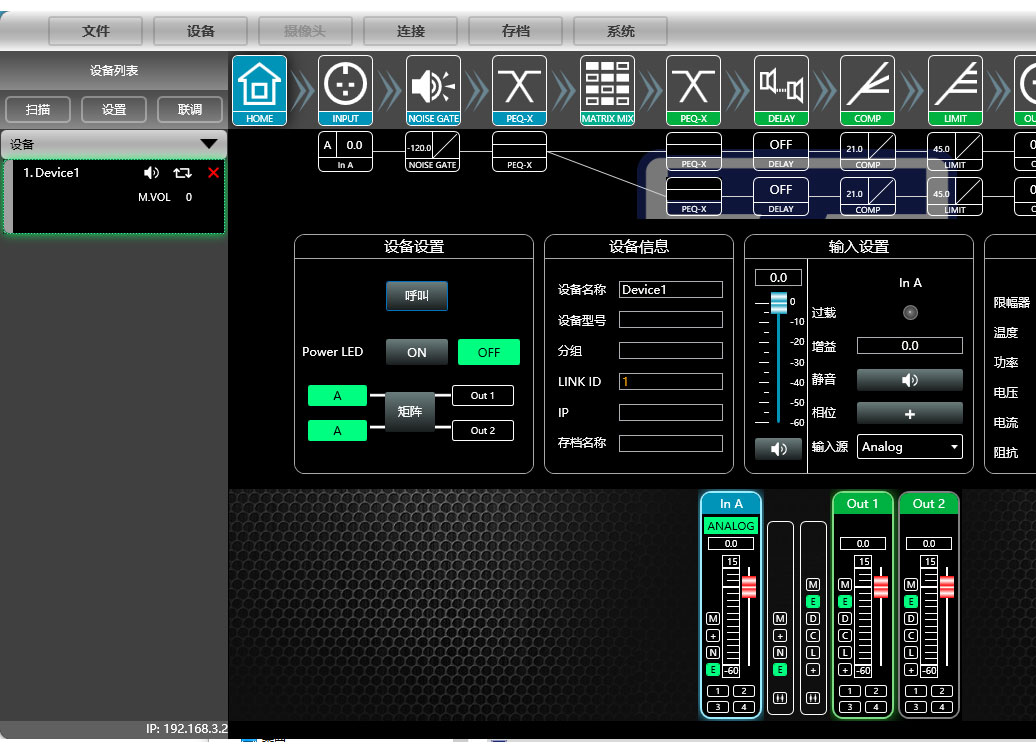This screenshot has height=754, width=1036.
Task: Click the -120.0 NOISE GATE chain block
Action: click(432, 151)
